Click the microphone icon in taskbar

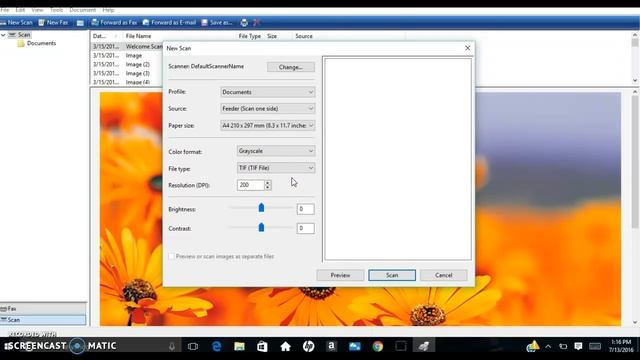172,346
